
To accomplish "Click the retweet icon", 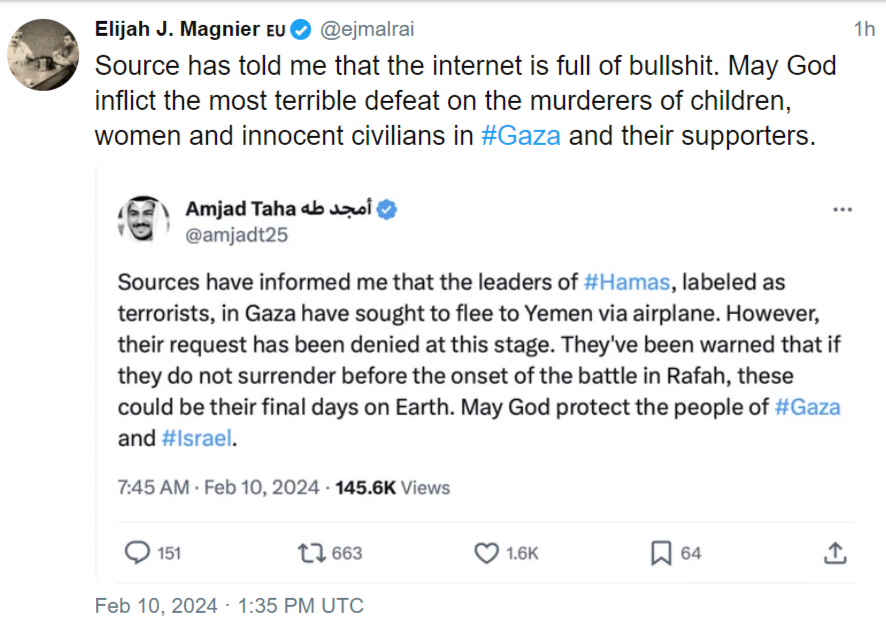I will coord(311,552).
